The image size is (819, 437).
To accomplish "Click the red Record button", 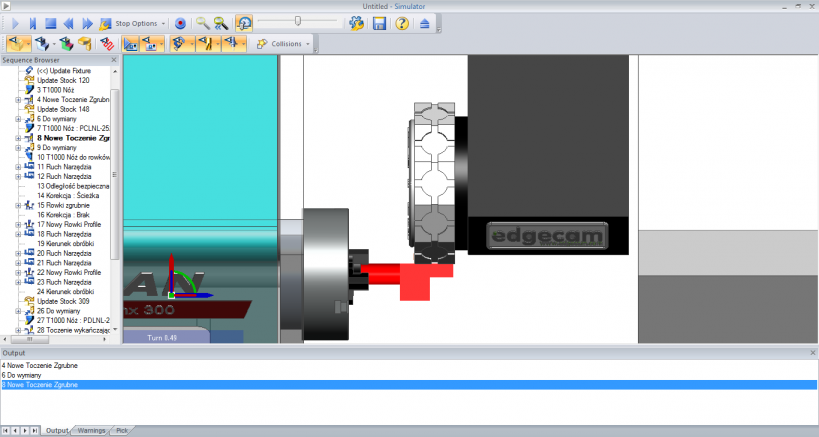I will (x=180, y=23).
